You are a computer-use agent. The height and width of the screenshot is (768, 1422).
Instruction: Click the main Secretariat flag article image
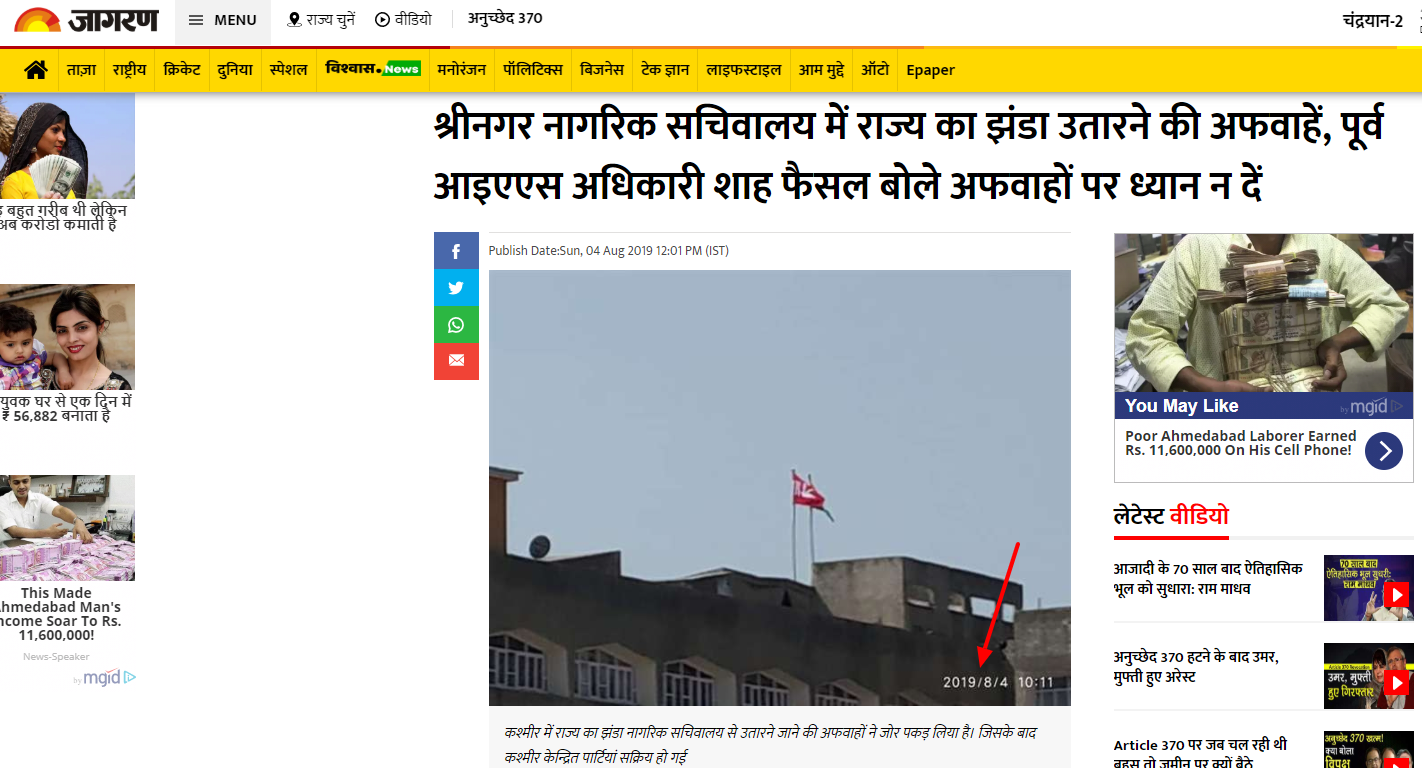click(x=780, y=488)
